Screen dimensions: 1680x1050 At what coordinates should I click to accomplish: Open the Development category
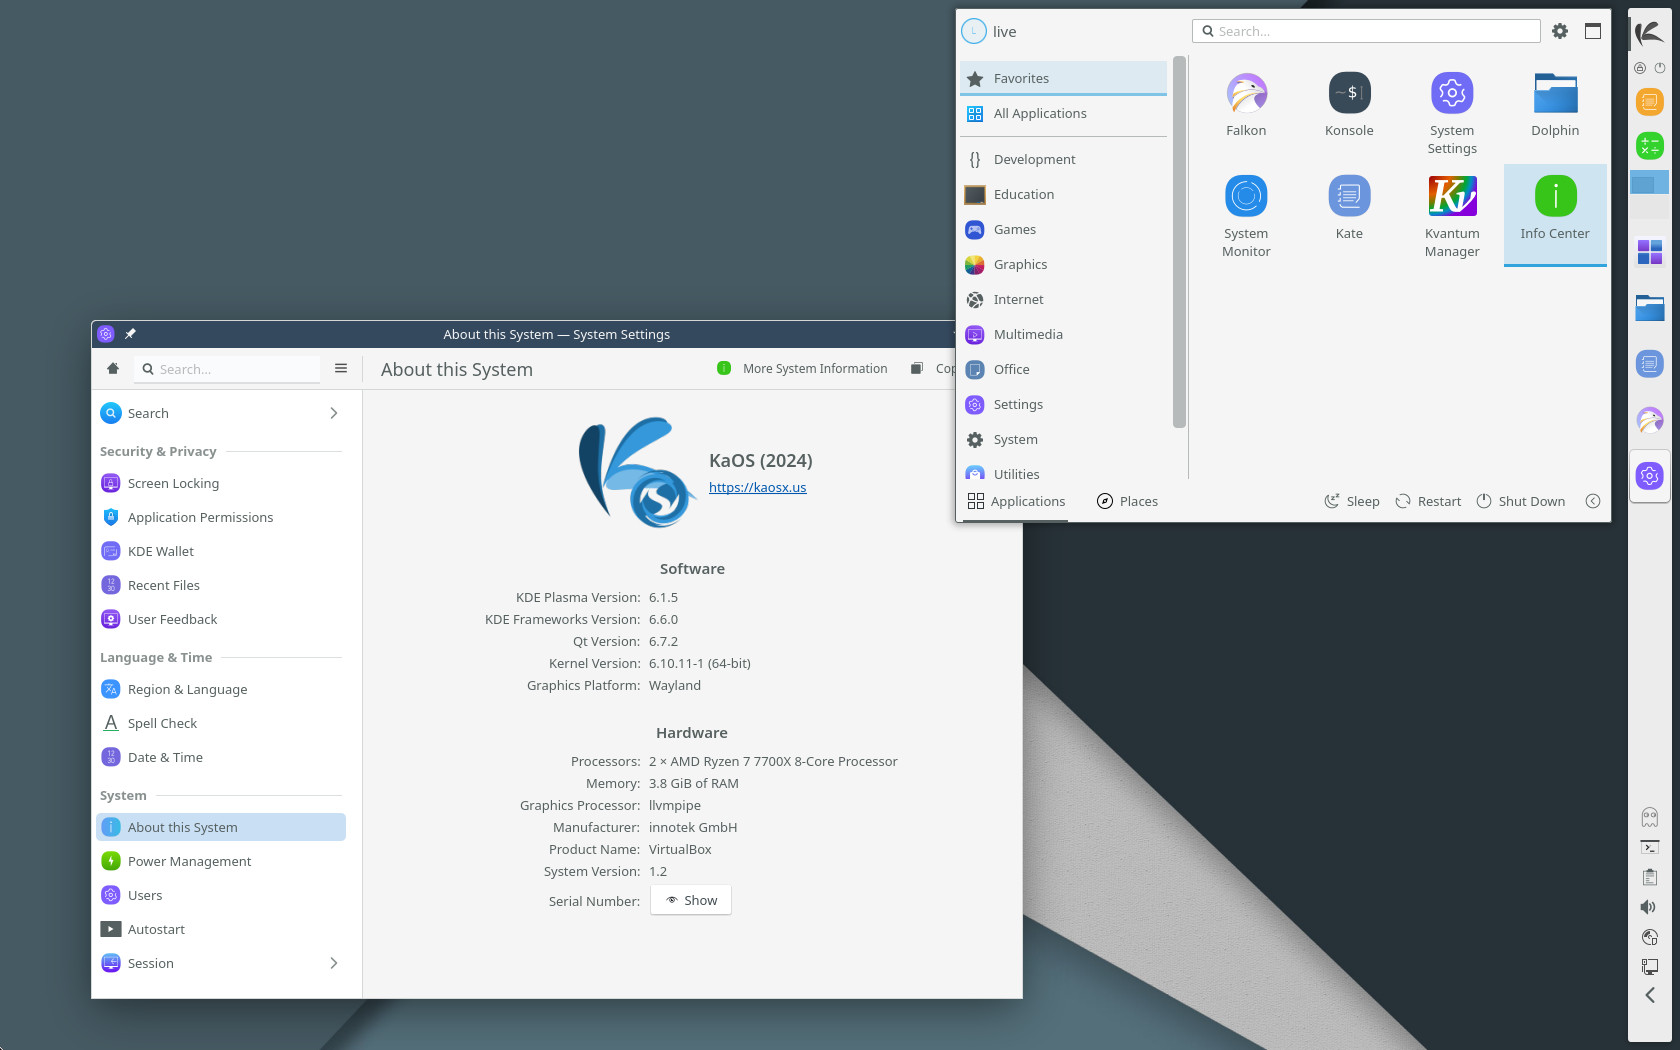click(x=1064, y=159)
